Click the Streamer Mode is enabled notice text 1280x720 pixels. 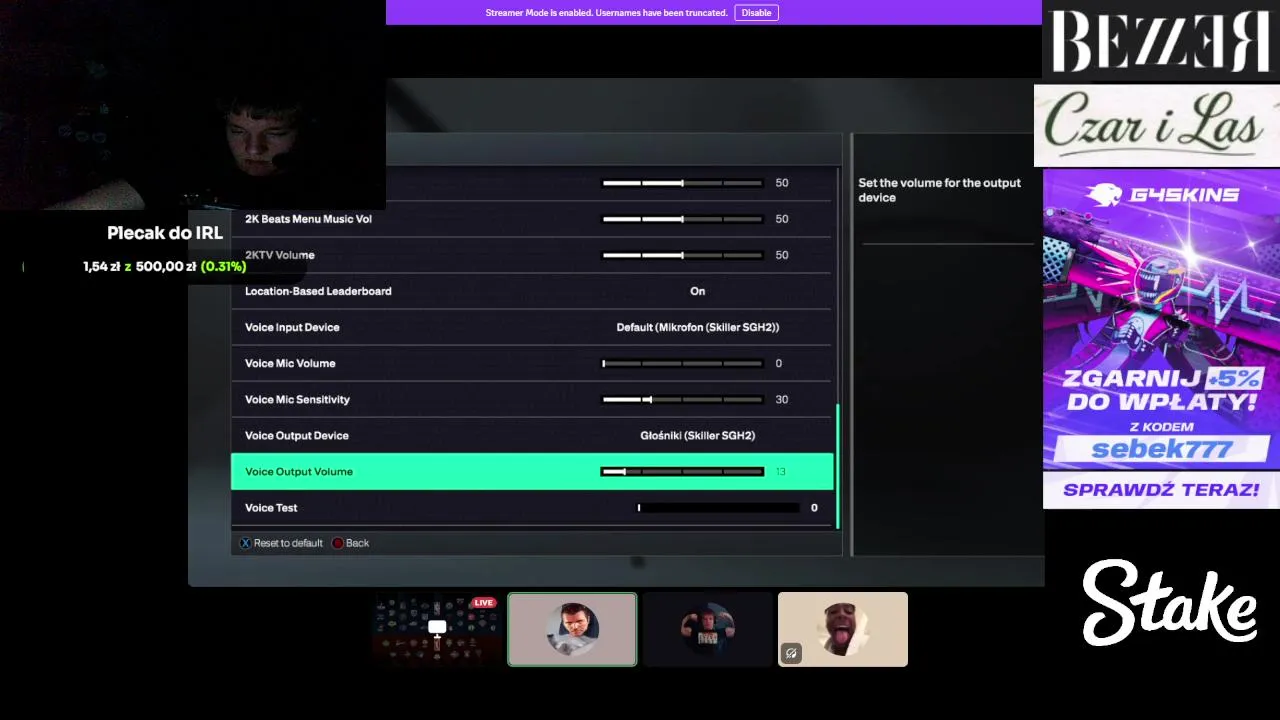tap(606, 13)
